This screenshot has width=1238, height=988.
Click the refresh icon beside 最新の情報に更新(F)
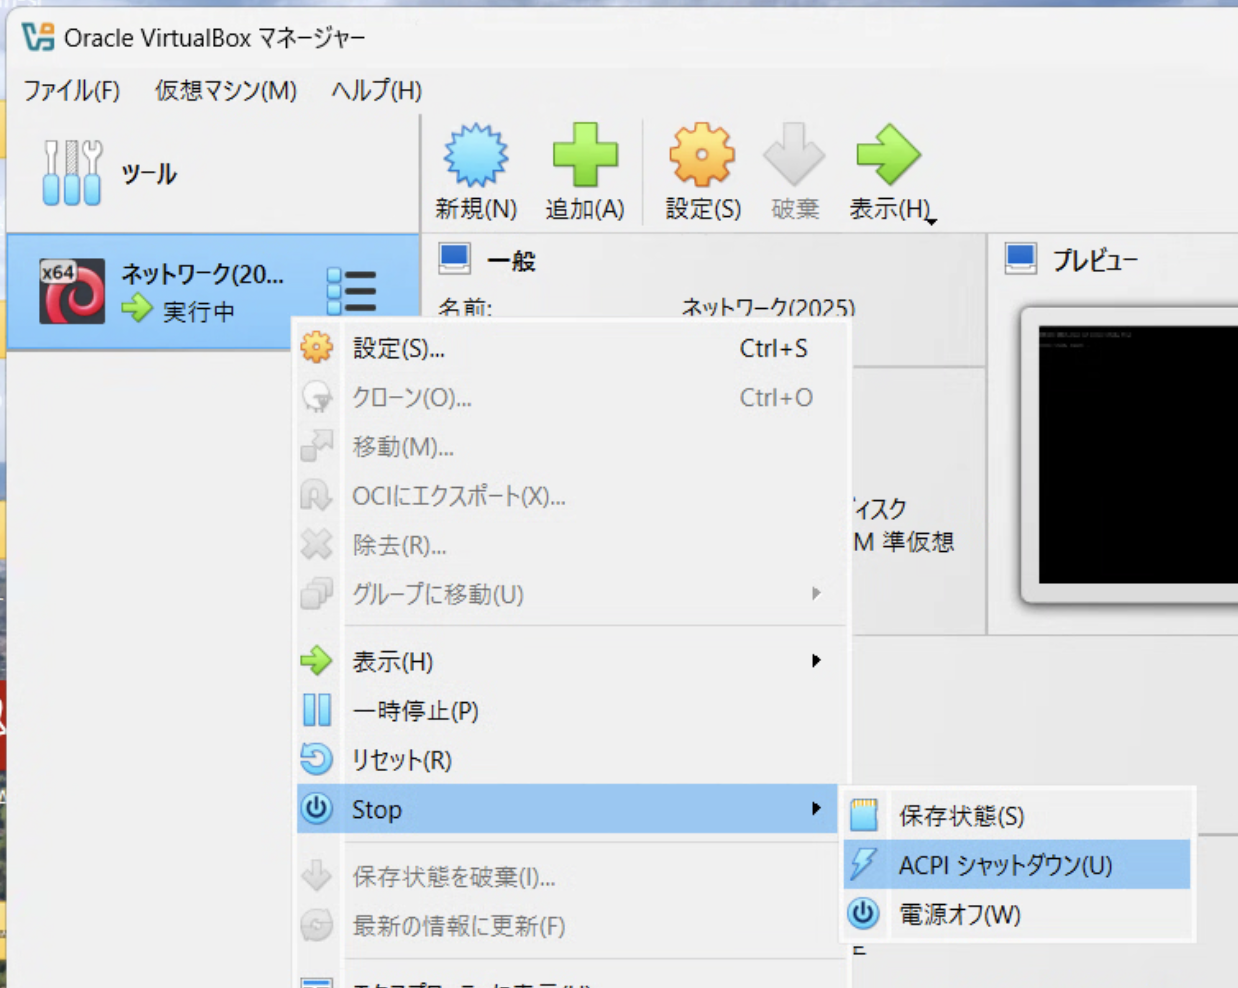317,925
